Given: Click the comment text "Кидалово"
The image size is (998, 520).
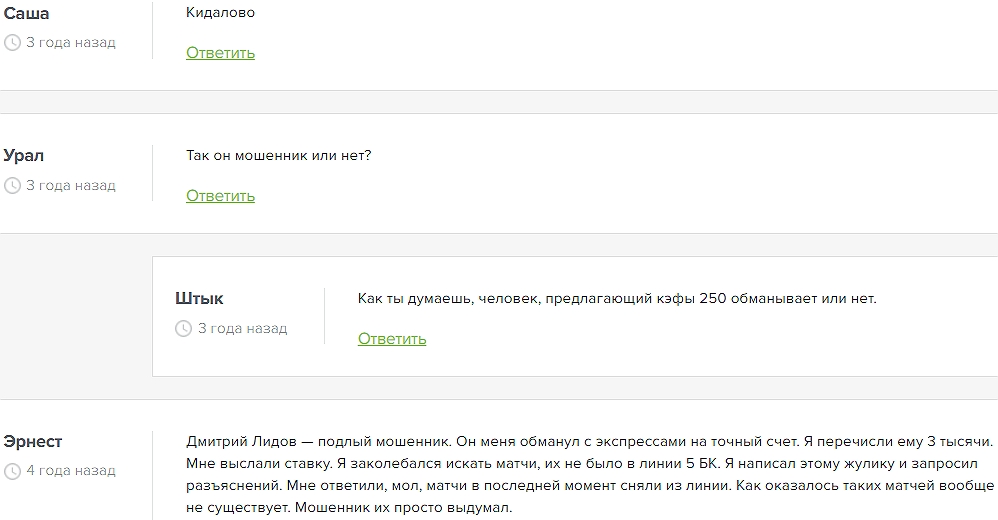Looking at the screenshot, I should (x=220, y=13).
